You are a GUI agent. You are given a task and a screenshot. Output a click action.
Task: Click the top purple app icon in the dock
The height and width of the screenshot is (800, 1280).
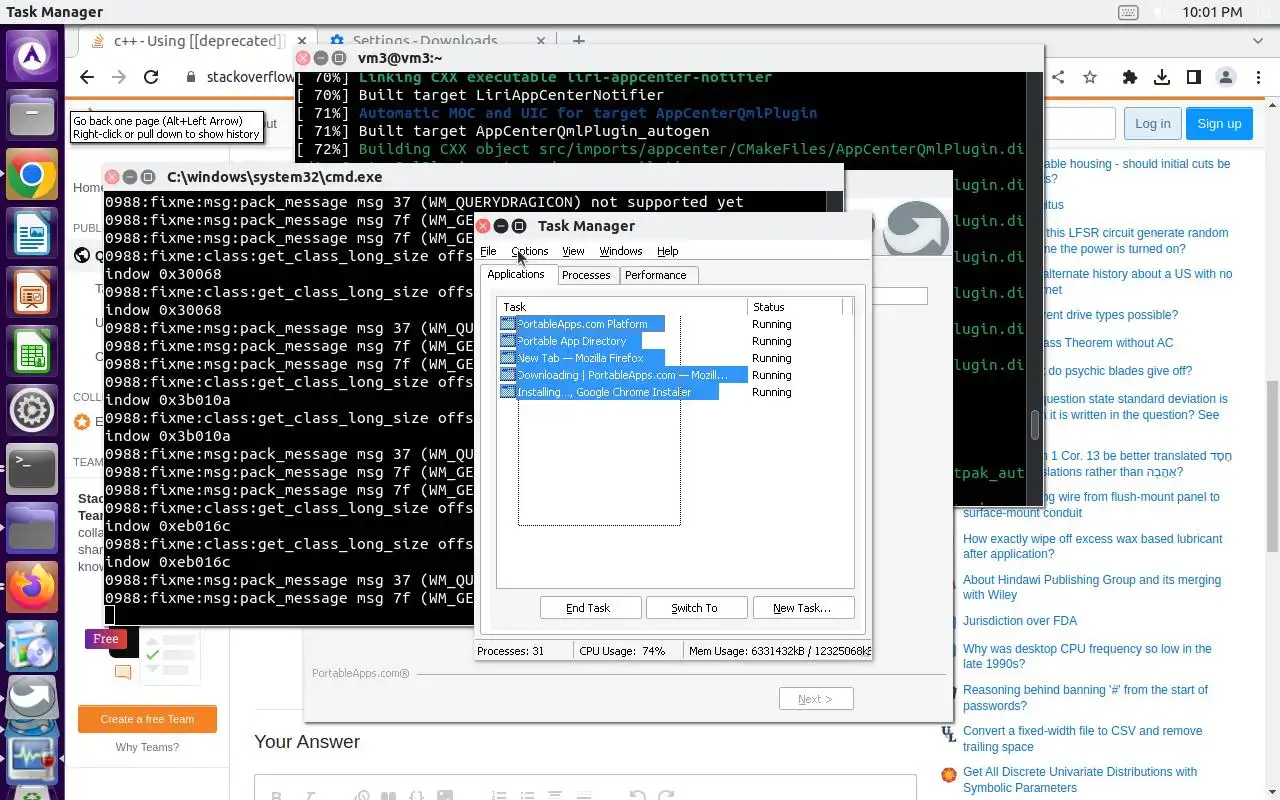[x=32, y=58]
